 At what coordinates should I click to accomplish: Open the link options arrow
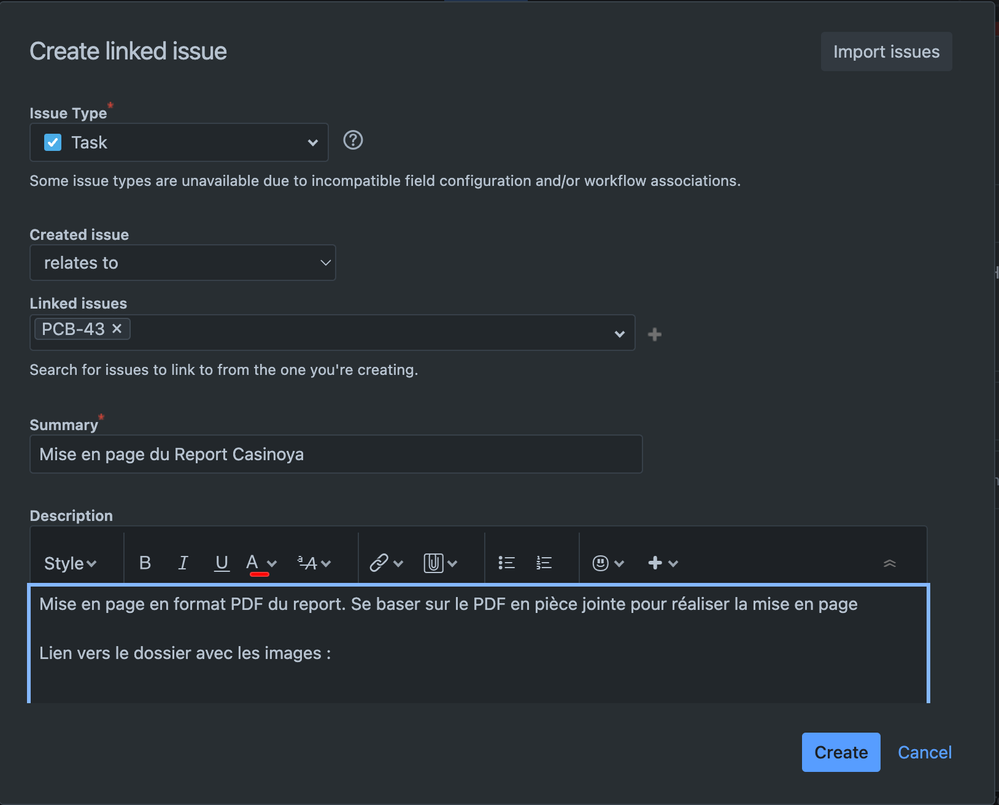click(x=398, y=564)
